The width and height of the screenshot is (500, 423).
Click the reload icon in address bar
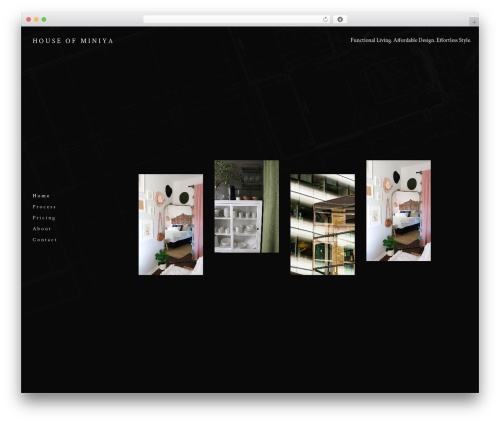click(325, 19)
